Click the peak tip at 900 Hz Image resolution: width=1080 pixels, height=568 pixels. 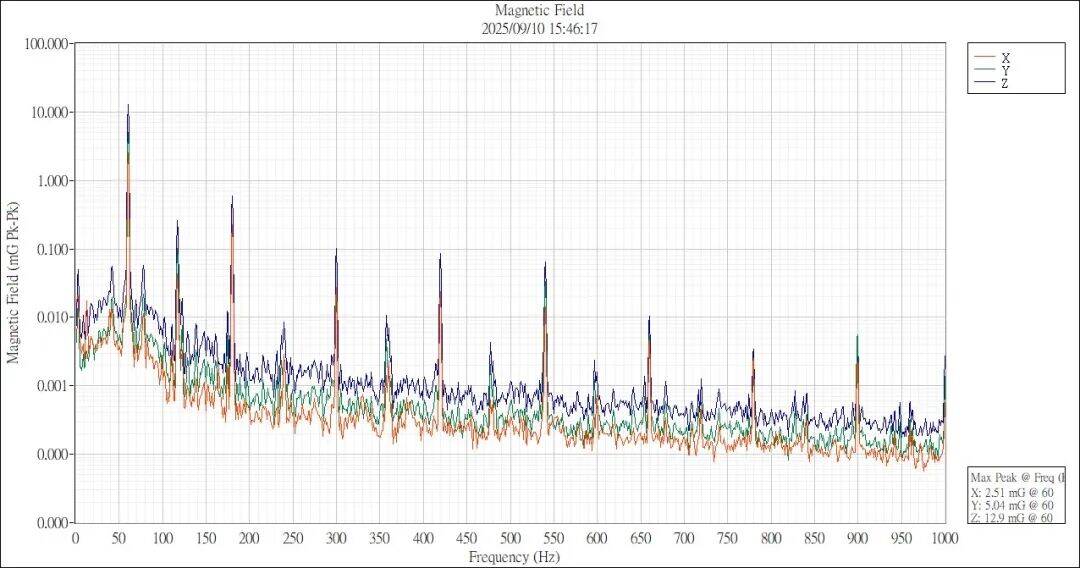tap(857, 336)
